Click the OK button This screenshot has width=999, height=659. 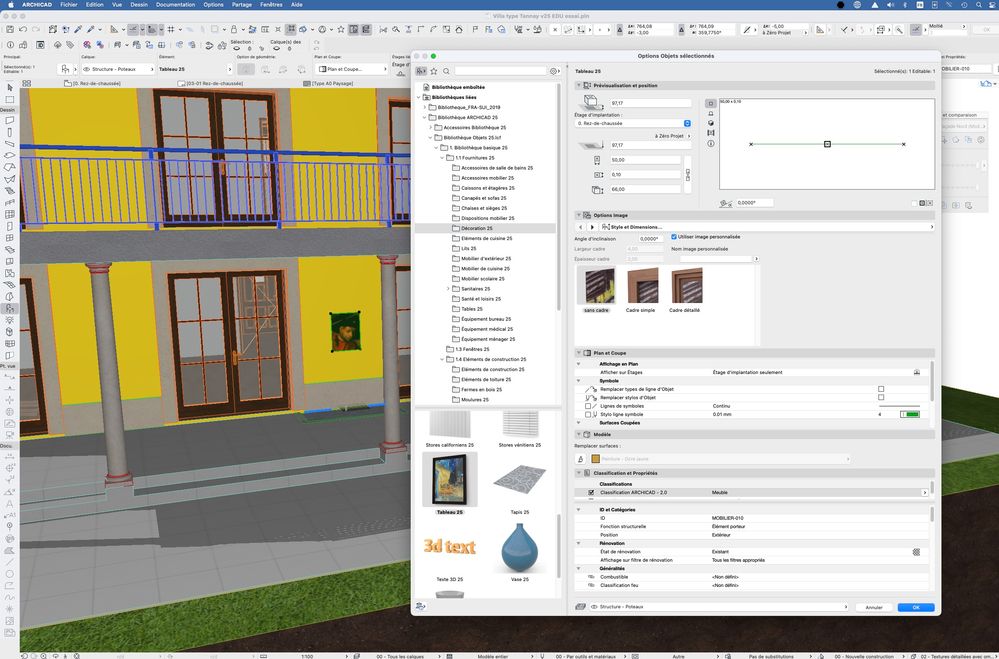pyautogui.click(x=915, y=607)
